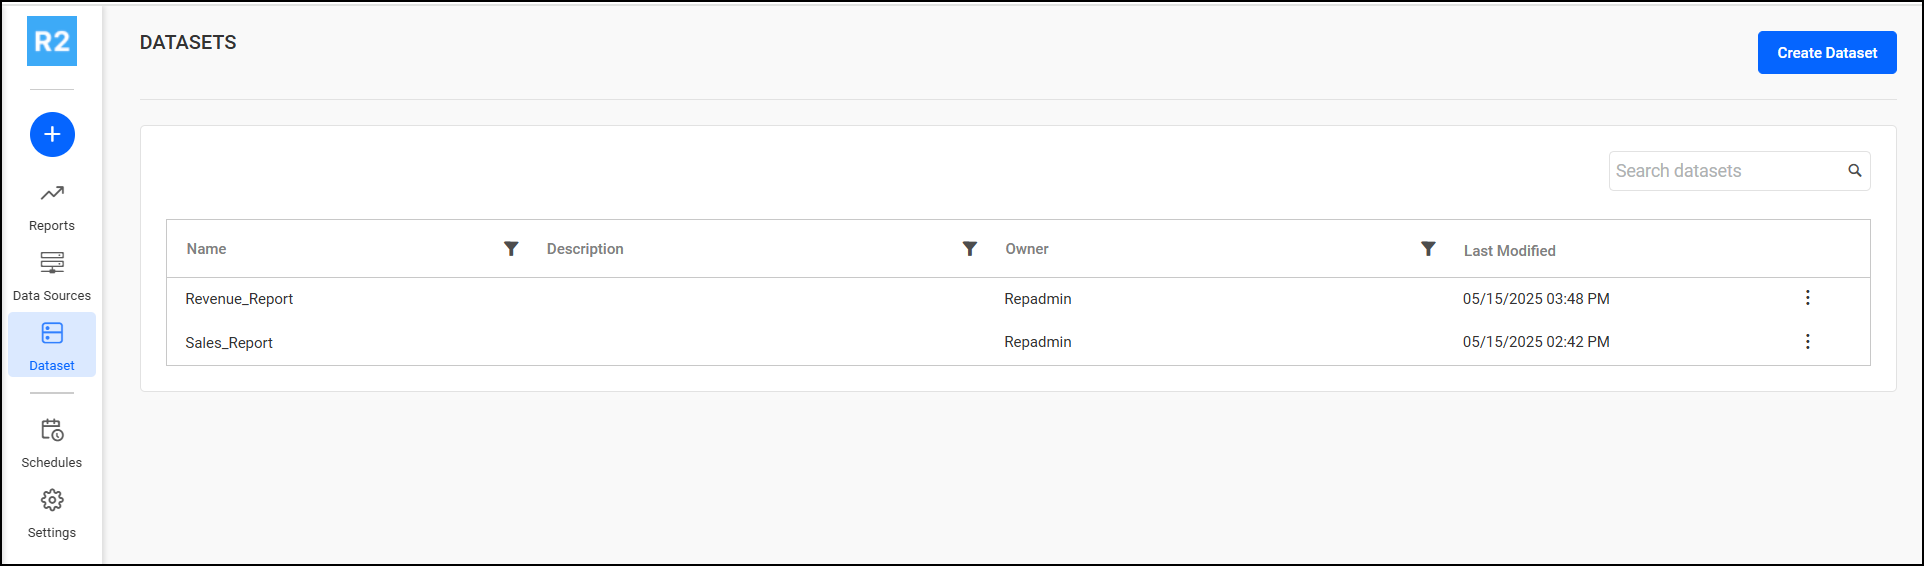
Task: Open more options for Revenue_Report
Action: [1807, 298]
